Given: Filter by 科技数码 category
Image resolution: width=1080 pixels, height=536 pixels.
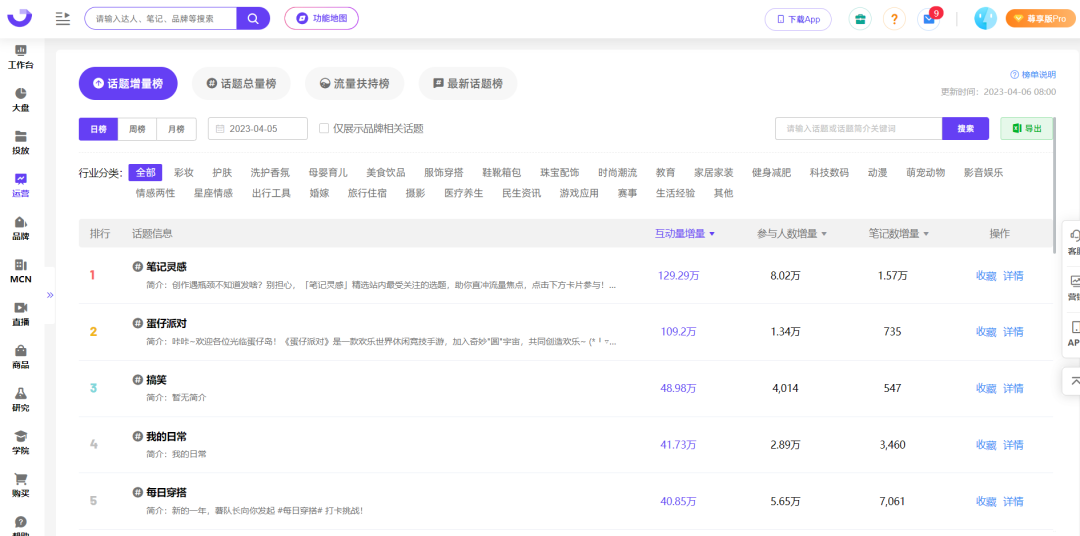Looking at the screenshot, I should [829, 172].
